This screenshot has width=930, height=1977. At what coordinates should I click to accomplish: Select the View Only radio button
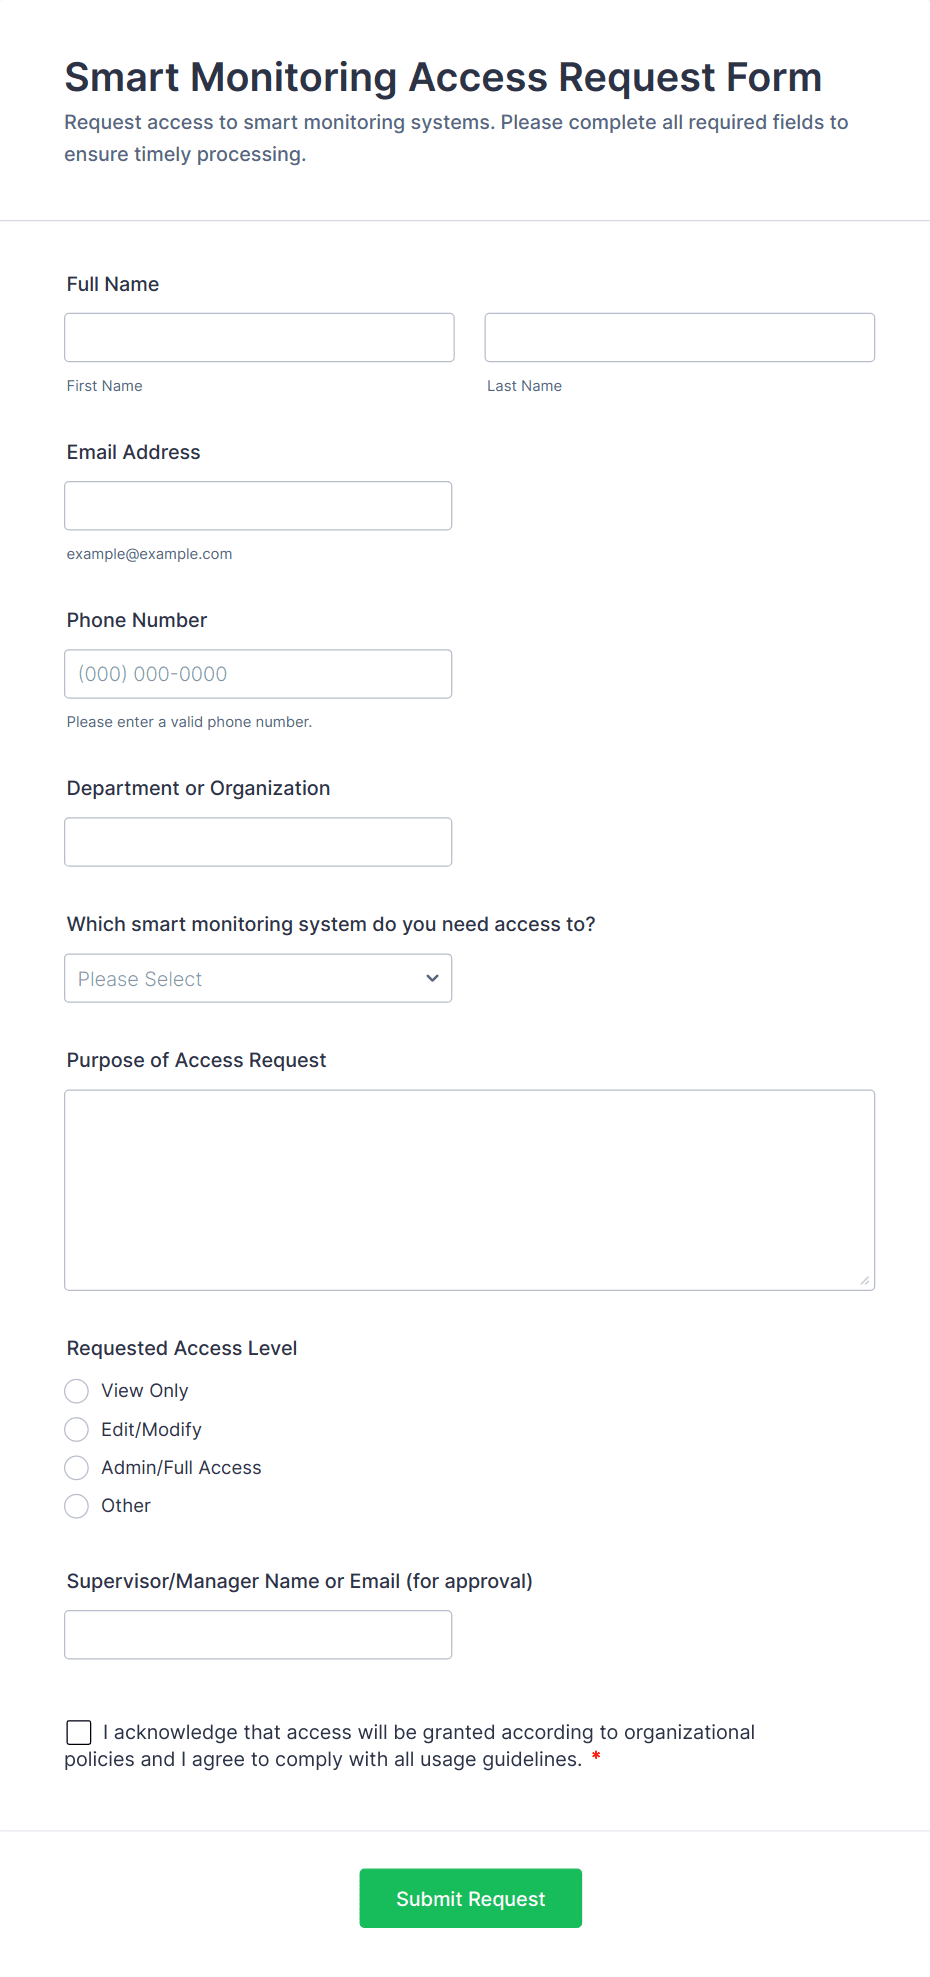[x=77, y=1391]
